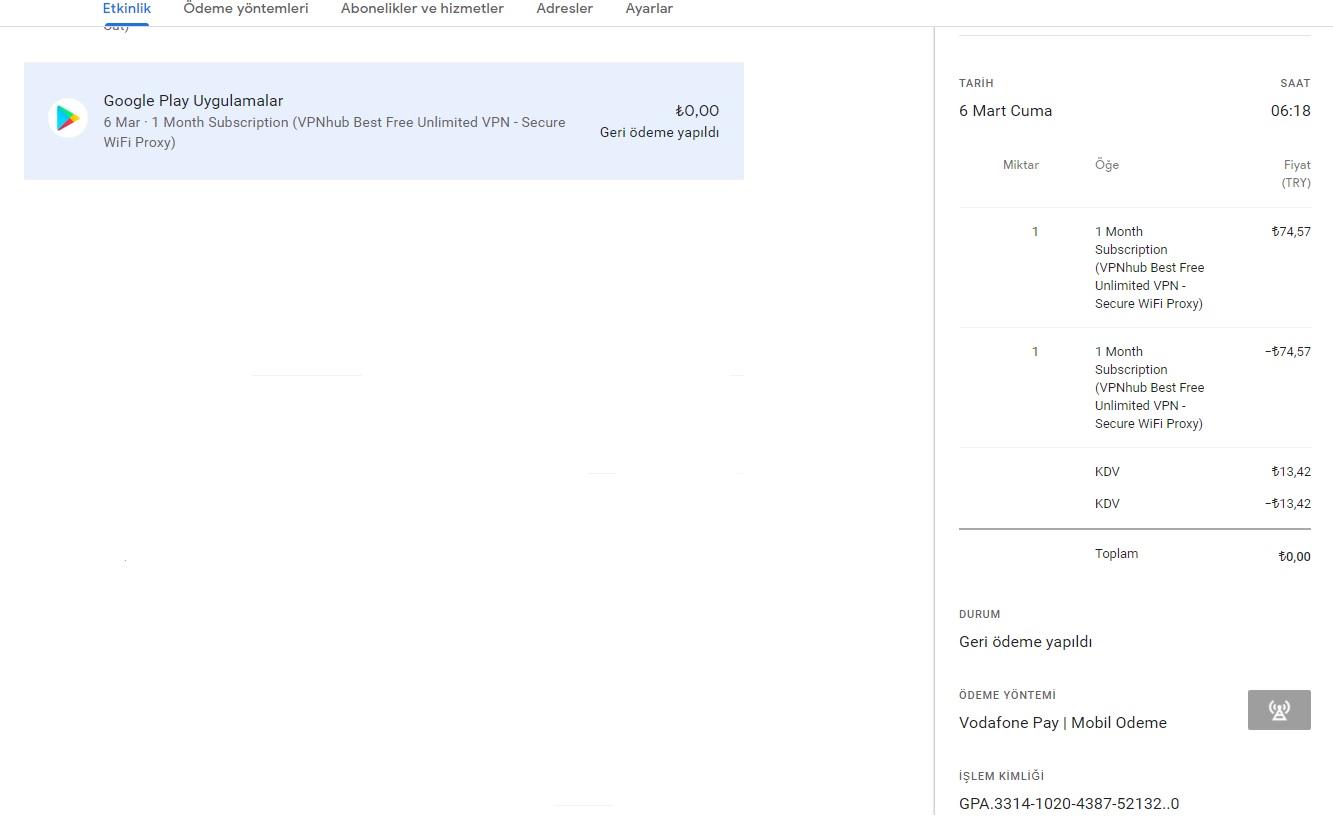Click the total amount ₺0,00 in details
1333x824 pixels.
click(1294, 557)
